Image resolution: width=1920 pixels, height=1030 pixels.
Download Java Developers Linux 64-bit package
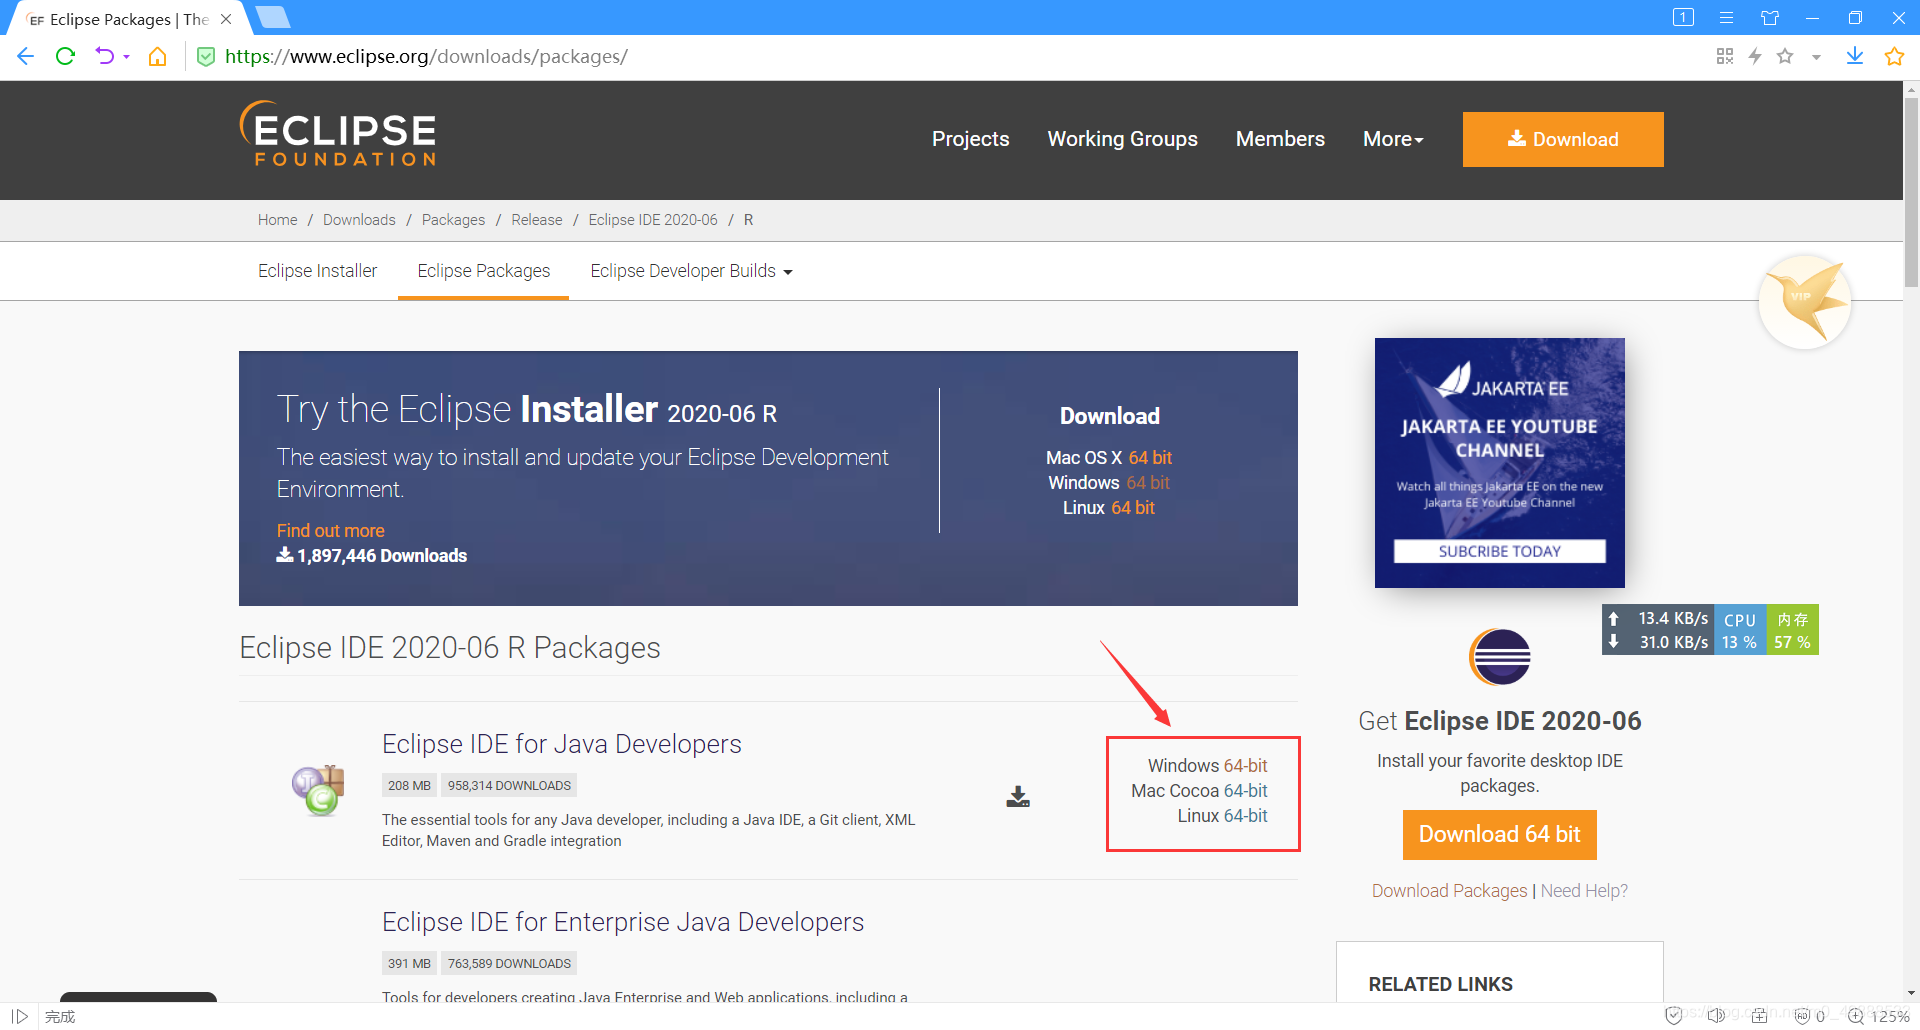pyautogui.click(x=1245, y=816)
